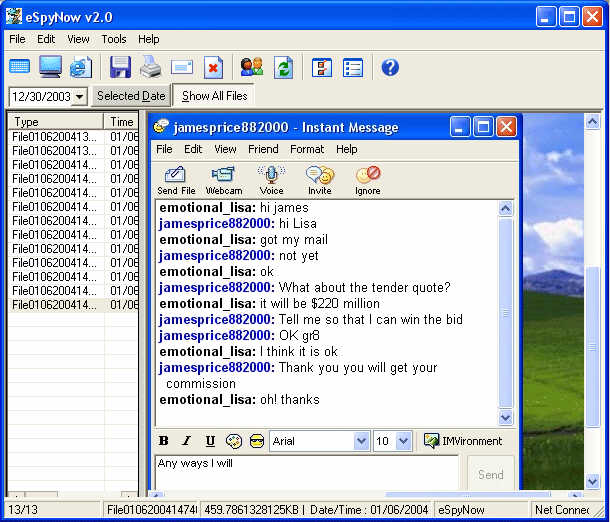Toggle underline U formatting button
The width and height of the screenshot is (610, 522).
[210, 441]
